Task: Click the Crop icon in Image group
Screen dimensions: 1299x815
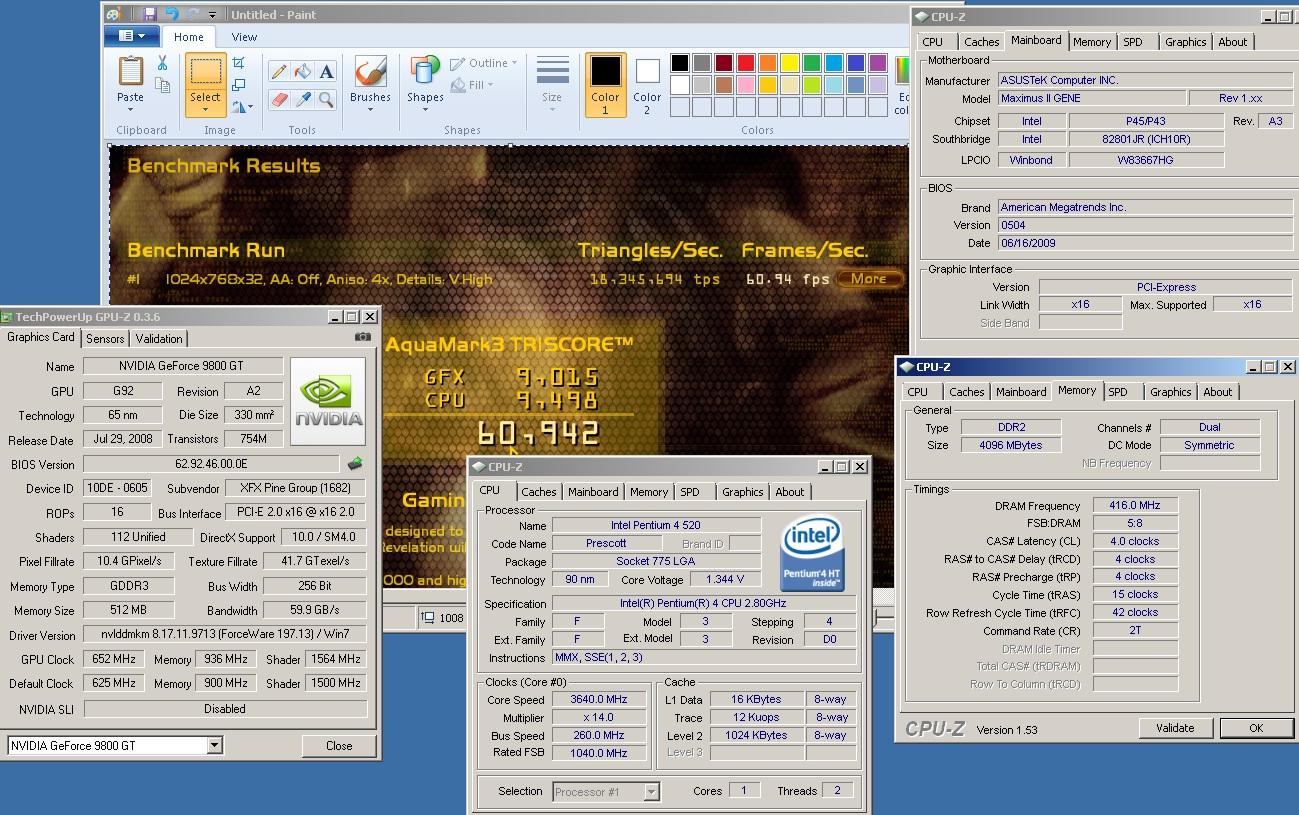Action: coord(239,63)
